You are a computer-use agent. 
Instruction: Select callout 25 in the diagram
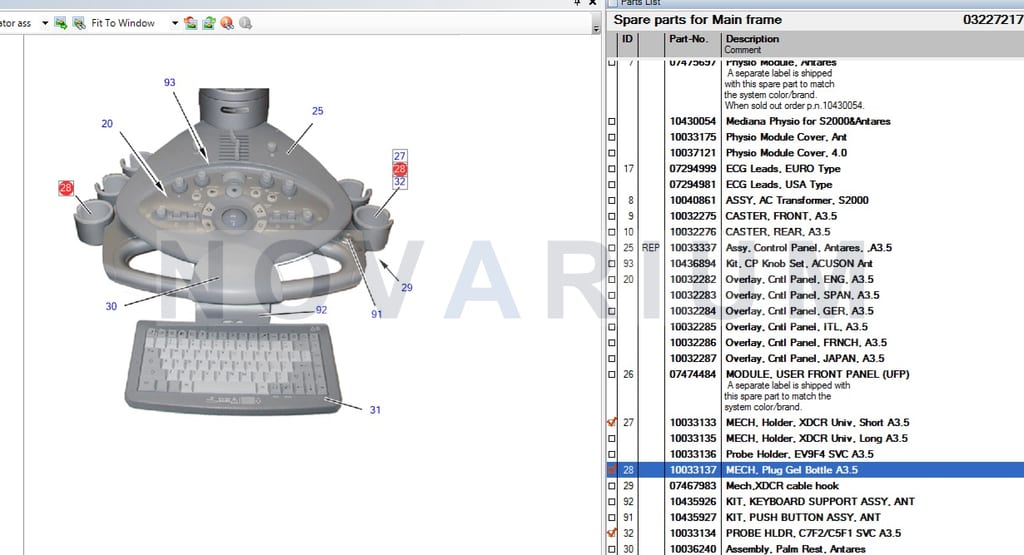pos(317,111)
